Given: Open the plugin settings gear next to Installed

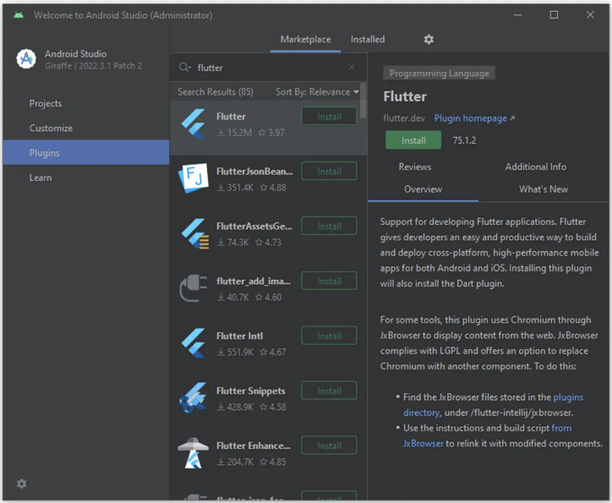Looking at the screenshot, I should pyautogui.click(x=429, y=39).
